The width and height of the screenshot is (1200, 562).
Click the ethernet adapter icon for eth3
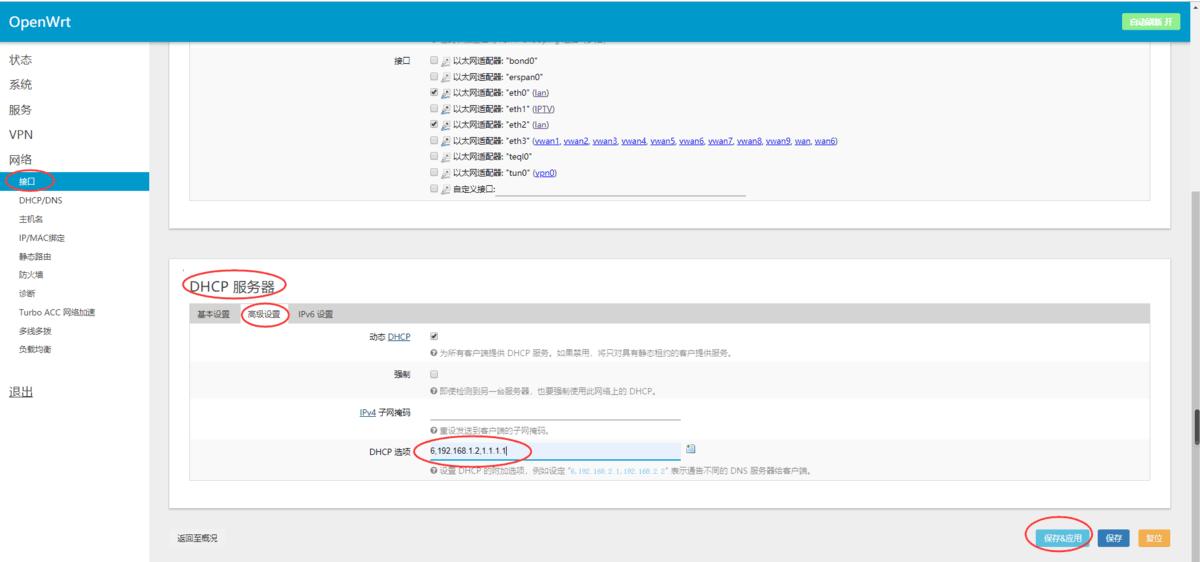point(446,141)
